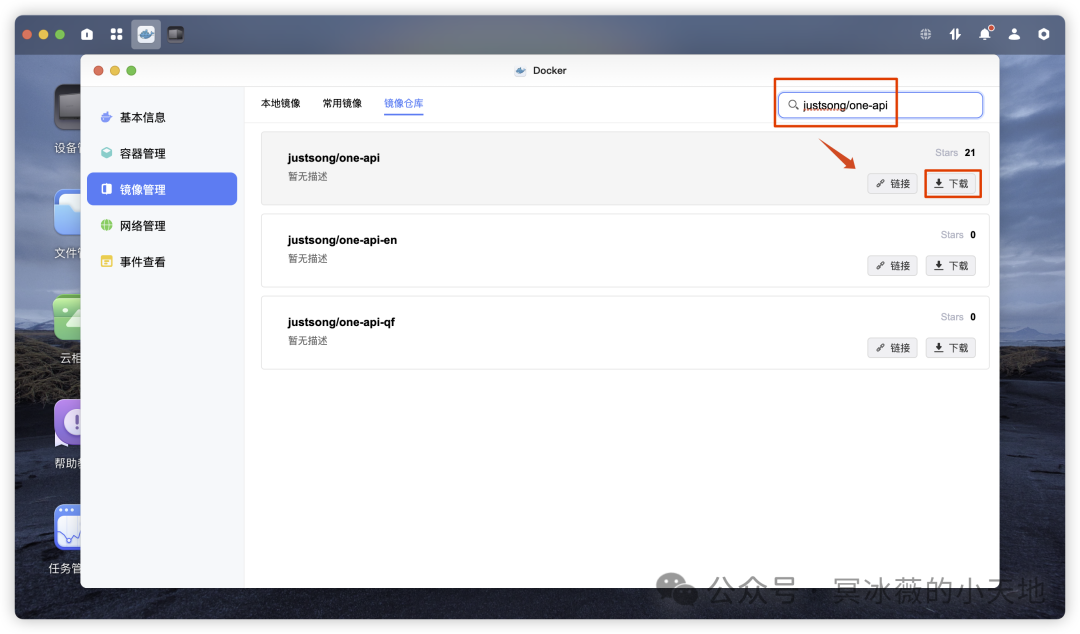Click 下载 for justsong/one-api-qf
This screenshot has width=1080, height=634.
[951, 347]
